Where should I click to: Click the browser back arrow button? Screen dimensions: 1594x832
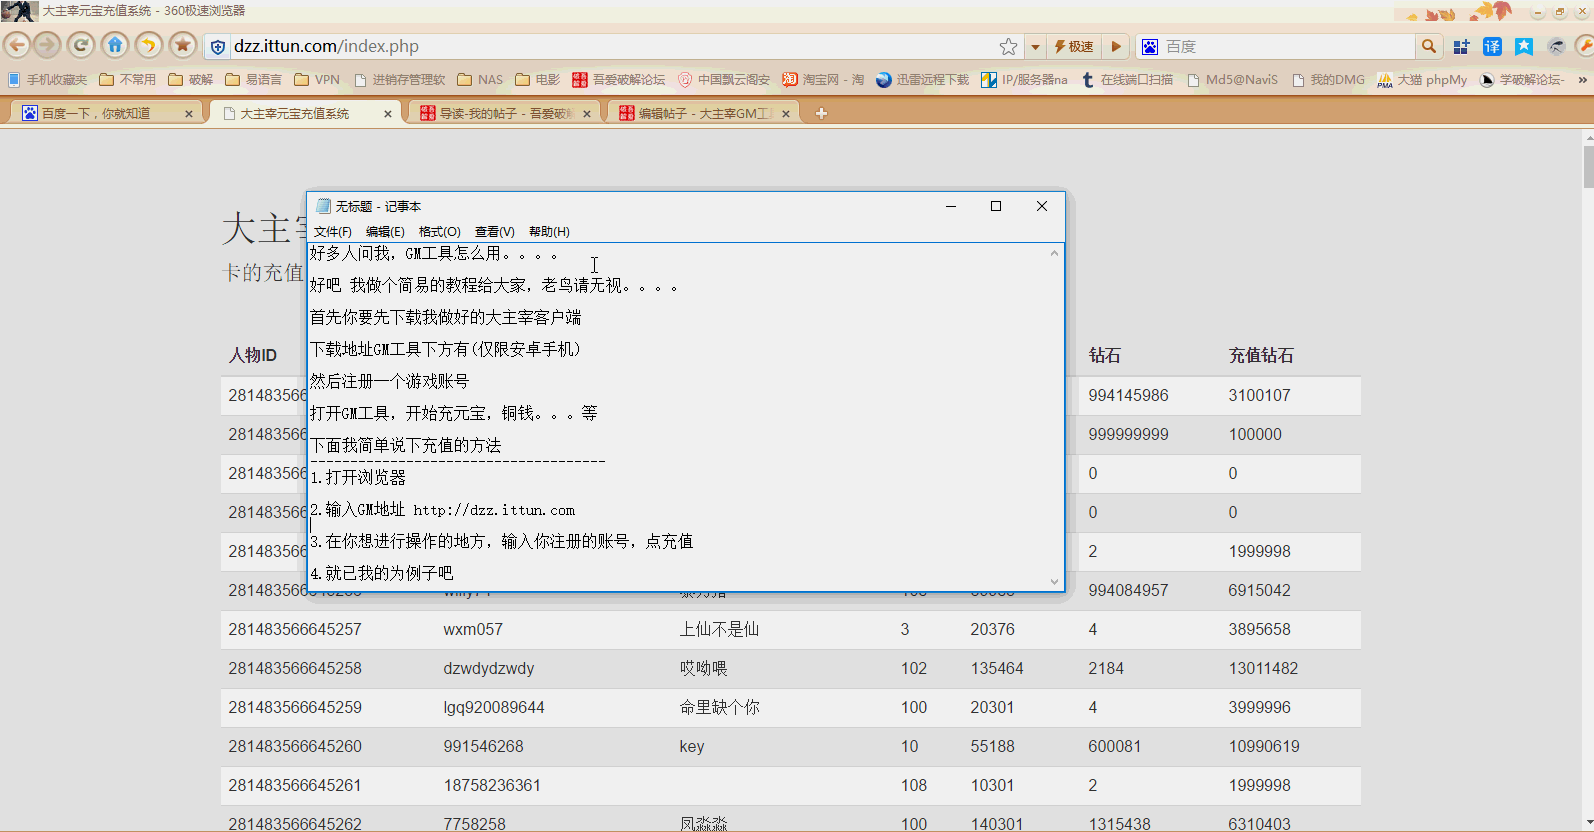pyautogui.click(x=17, y=45)
